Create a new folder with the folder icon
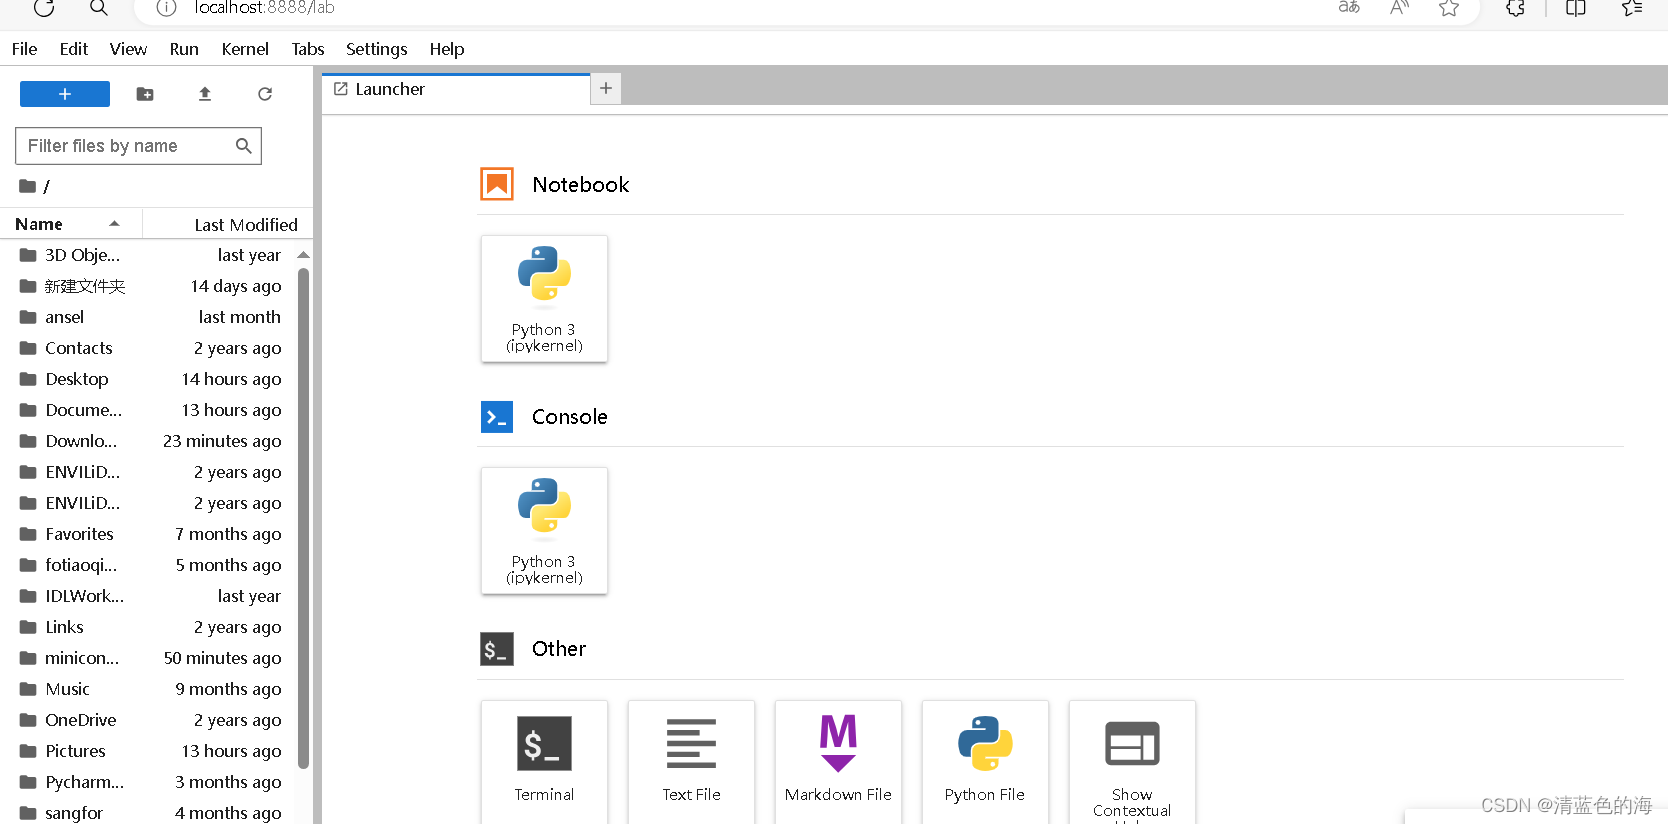1668x824 pixels. (145, 94)
